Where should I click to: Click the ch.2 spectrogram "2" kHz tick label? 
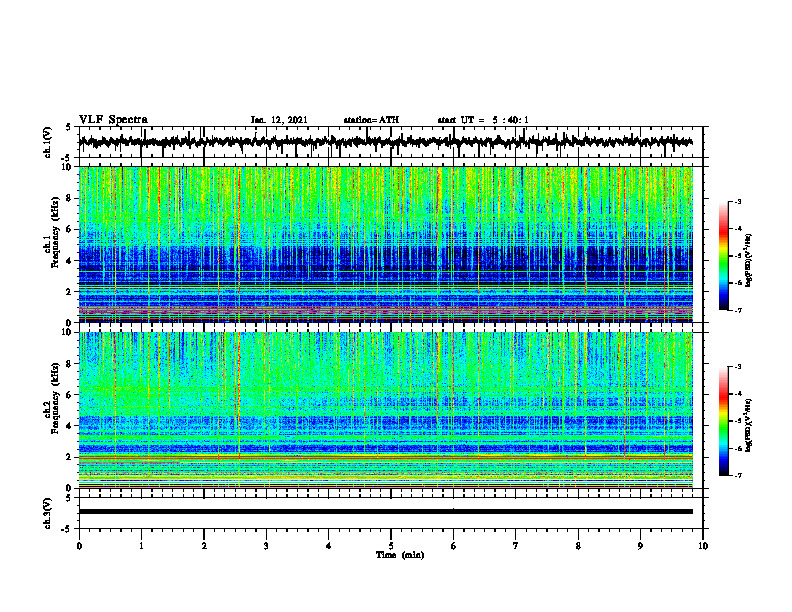tap(70, 457)
